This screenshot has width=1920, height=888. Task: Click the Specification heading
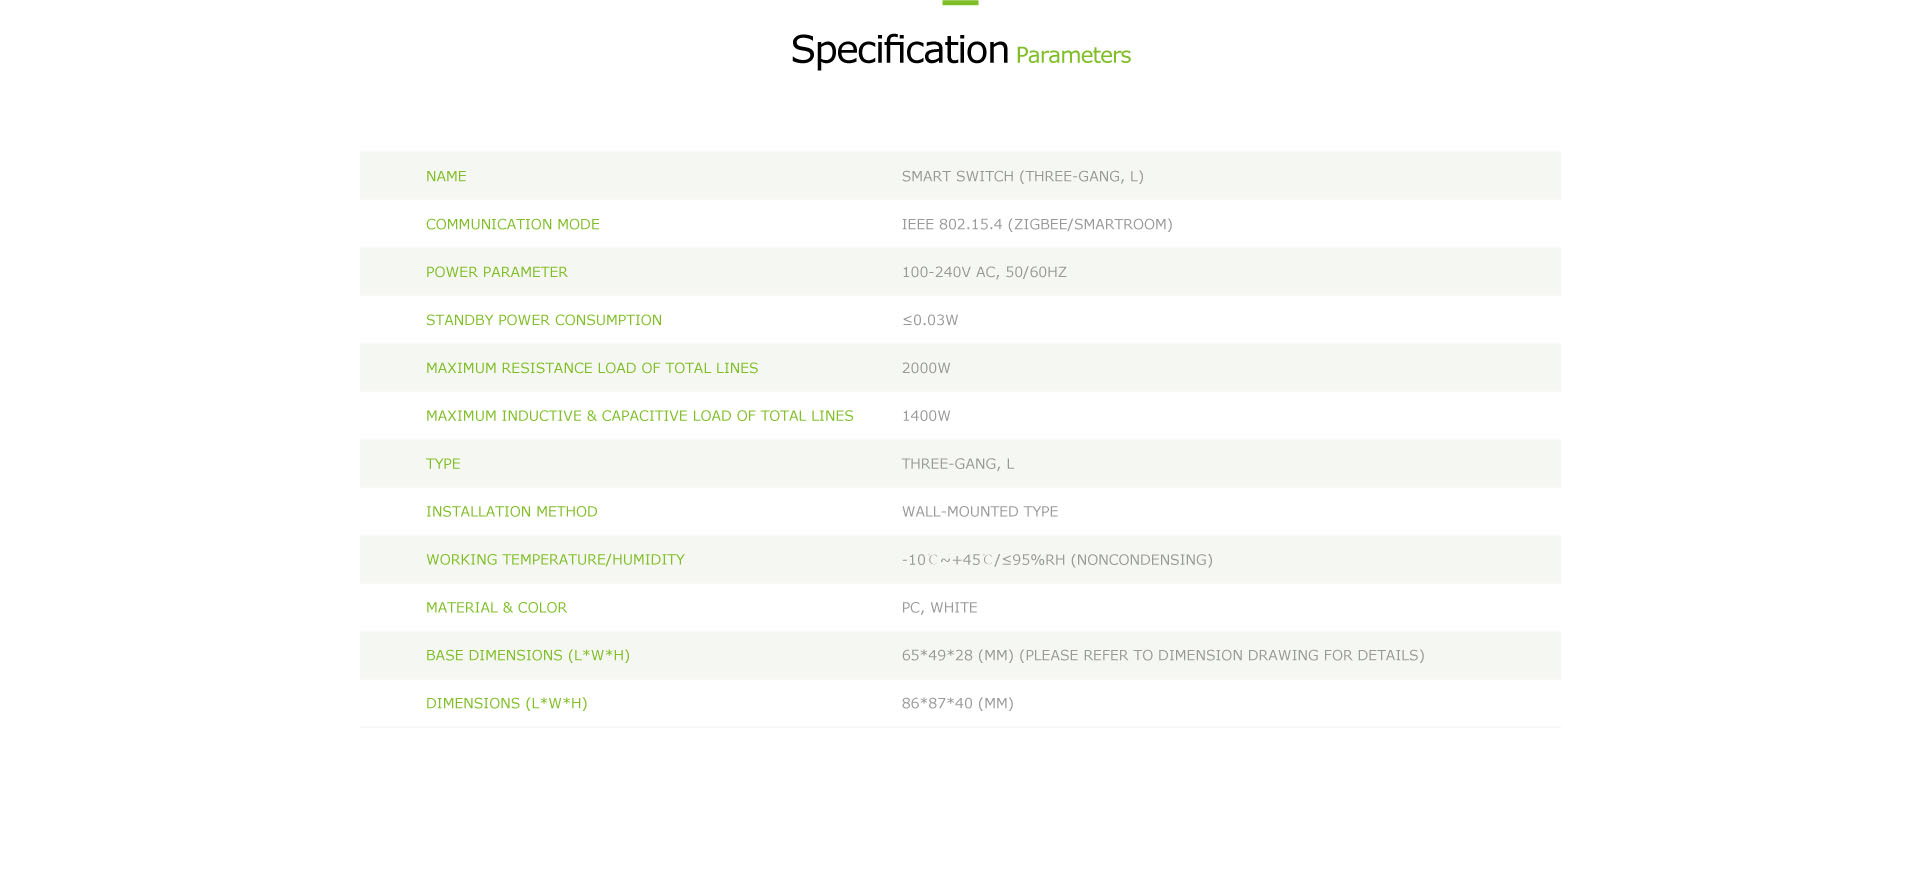tap(899, 50)
